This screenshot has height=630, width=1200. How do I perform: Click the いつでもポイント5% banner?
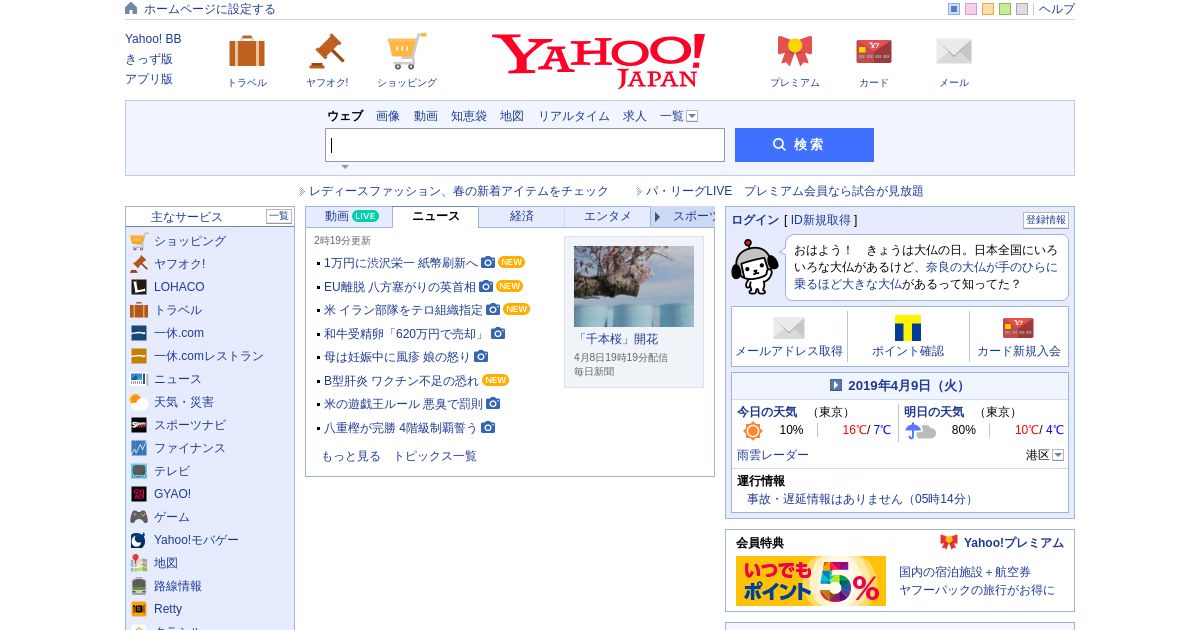pyautogui.click(x=811, y=581)
